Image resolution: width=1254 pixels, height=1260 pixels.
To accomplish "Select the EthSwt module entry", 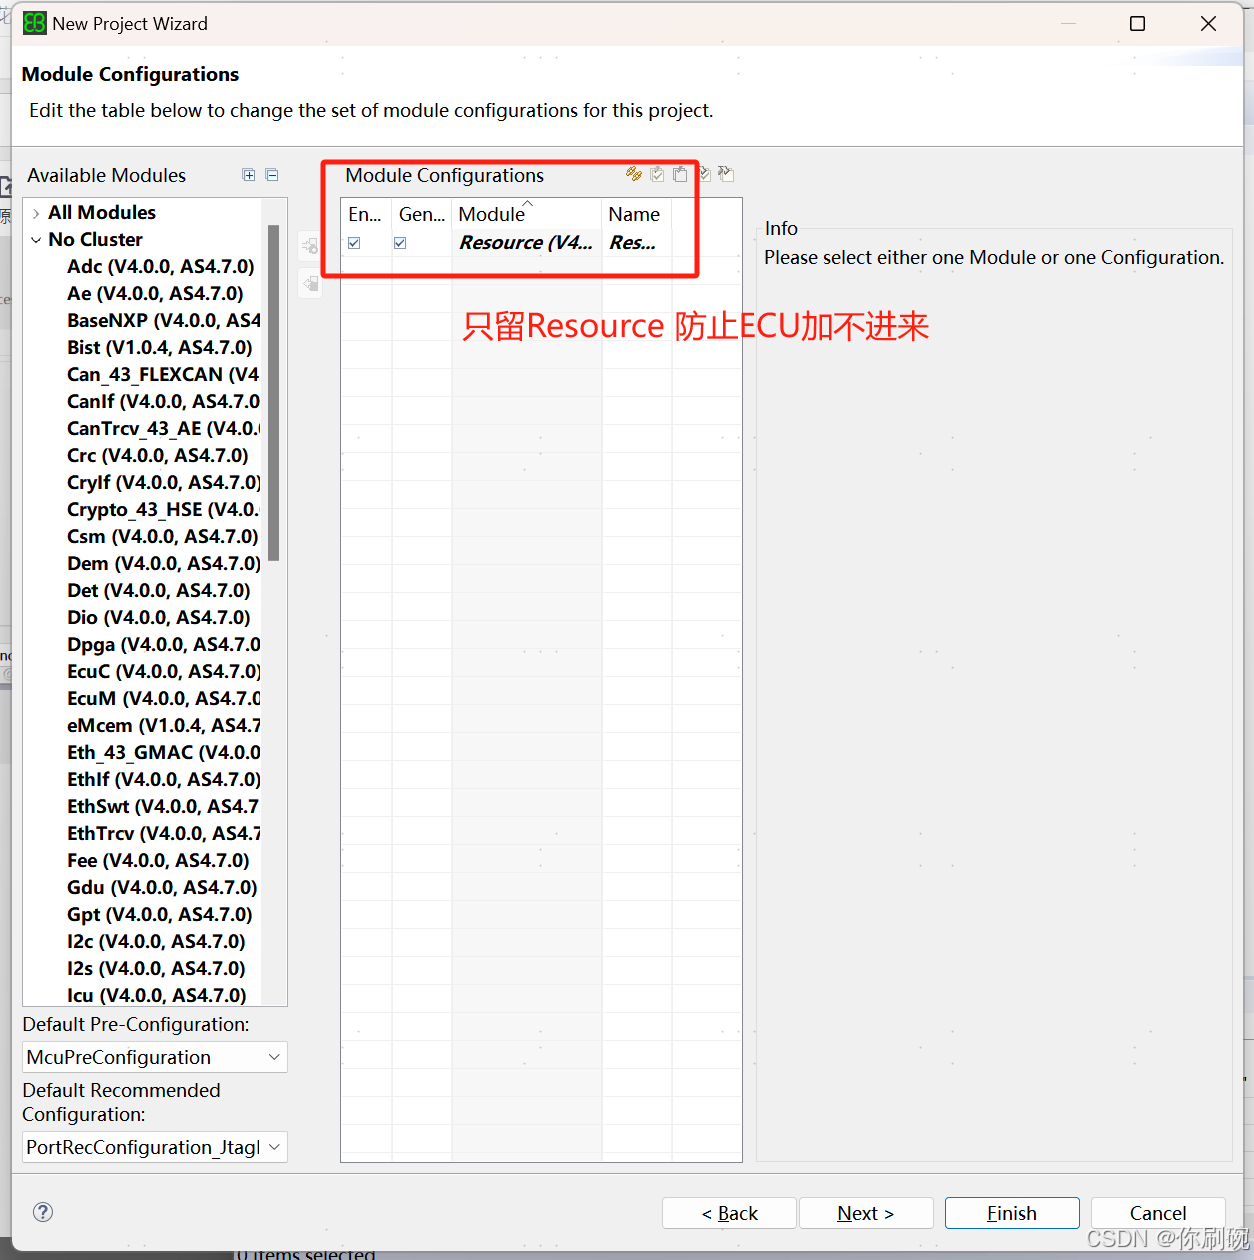I will (163, 807).
